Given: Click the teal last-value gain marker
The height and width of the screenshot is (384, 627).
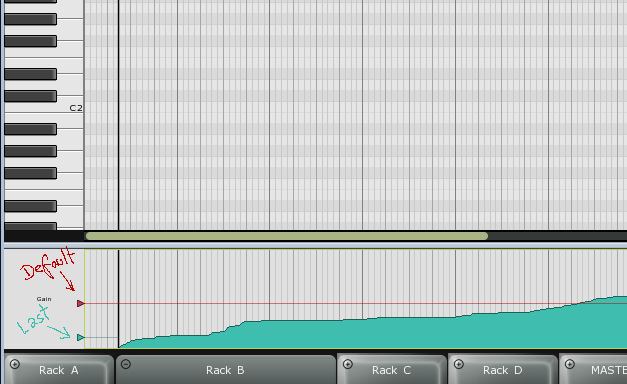Looking at the screenshot, I should coord(81,338).
